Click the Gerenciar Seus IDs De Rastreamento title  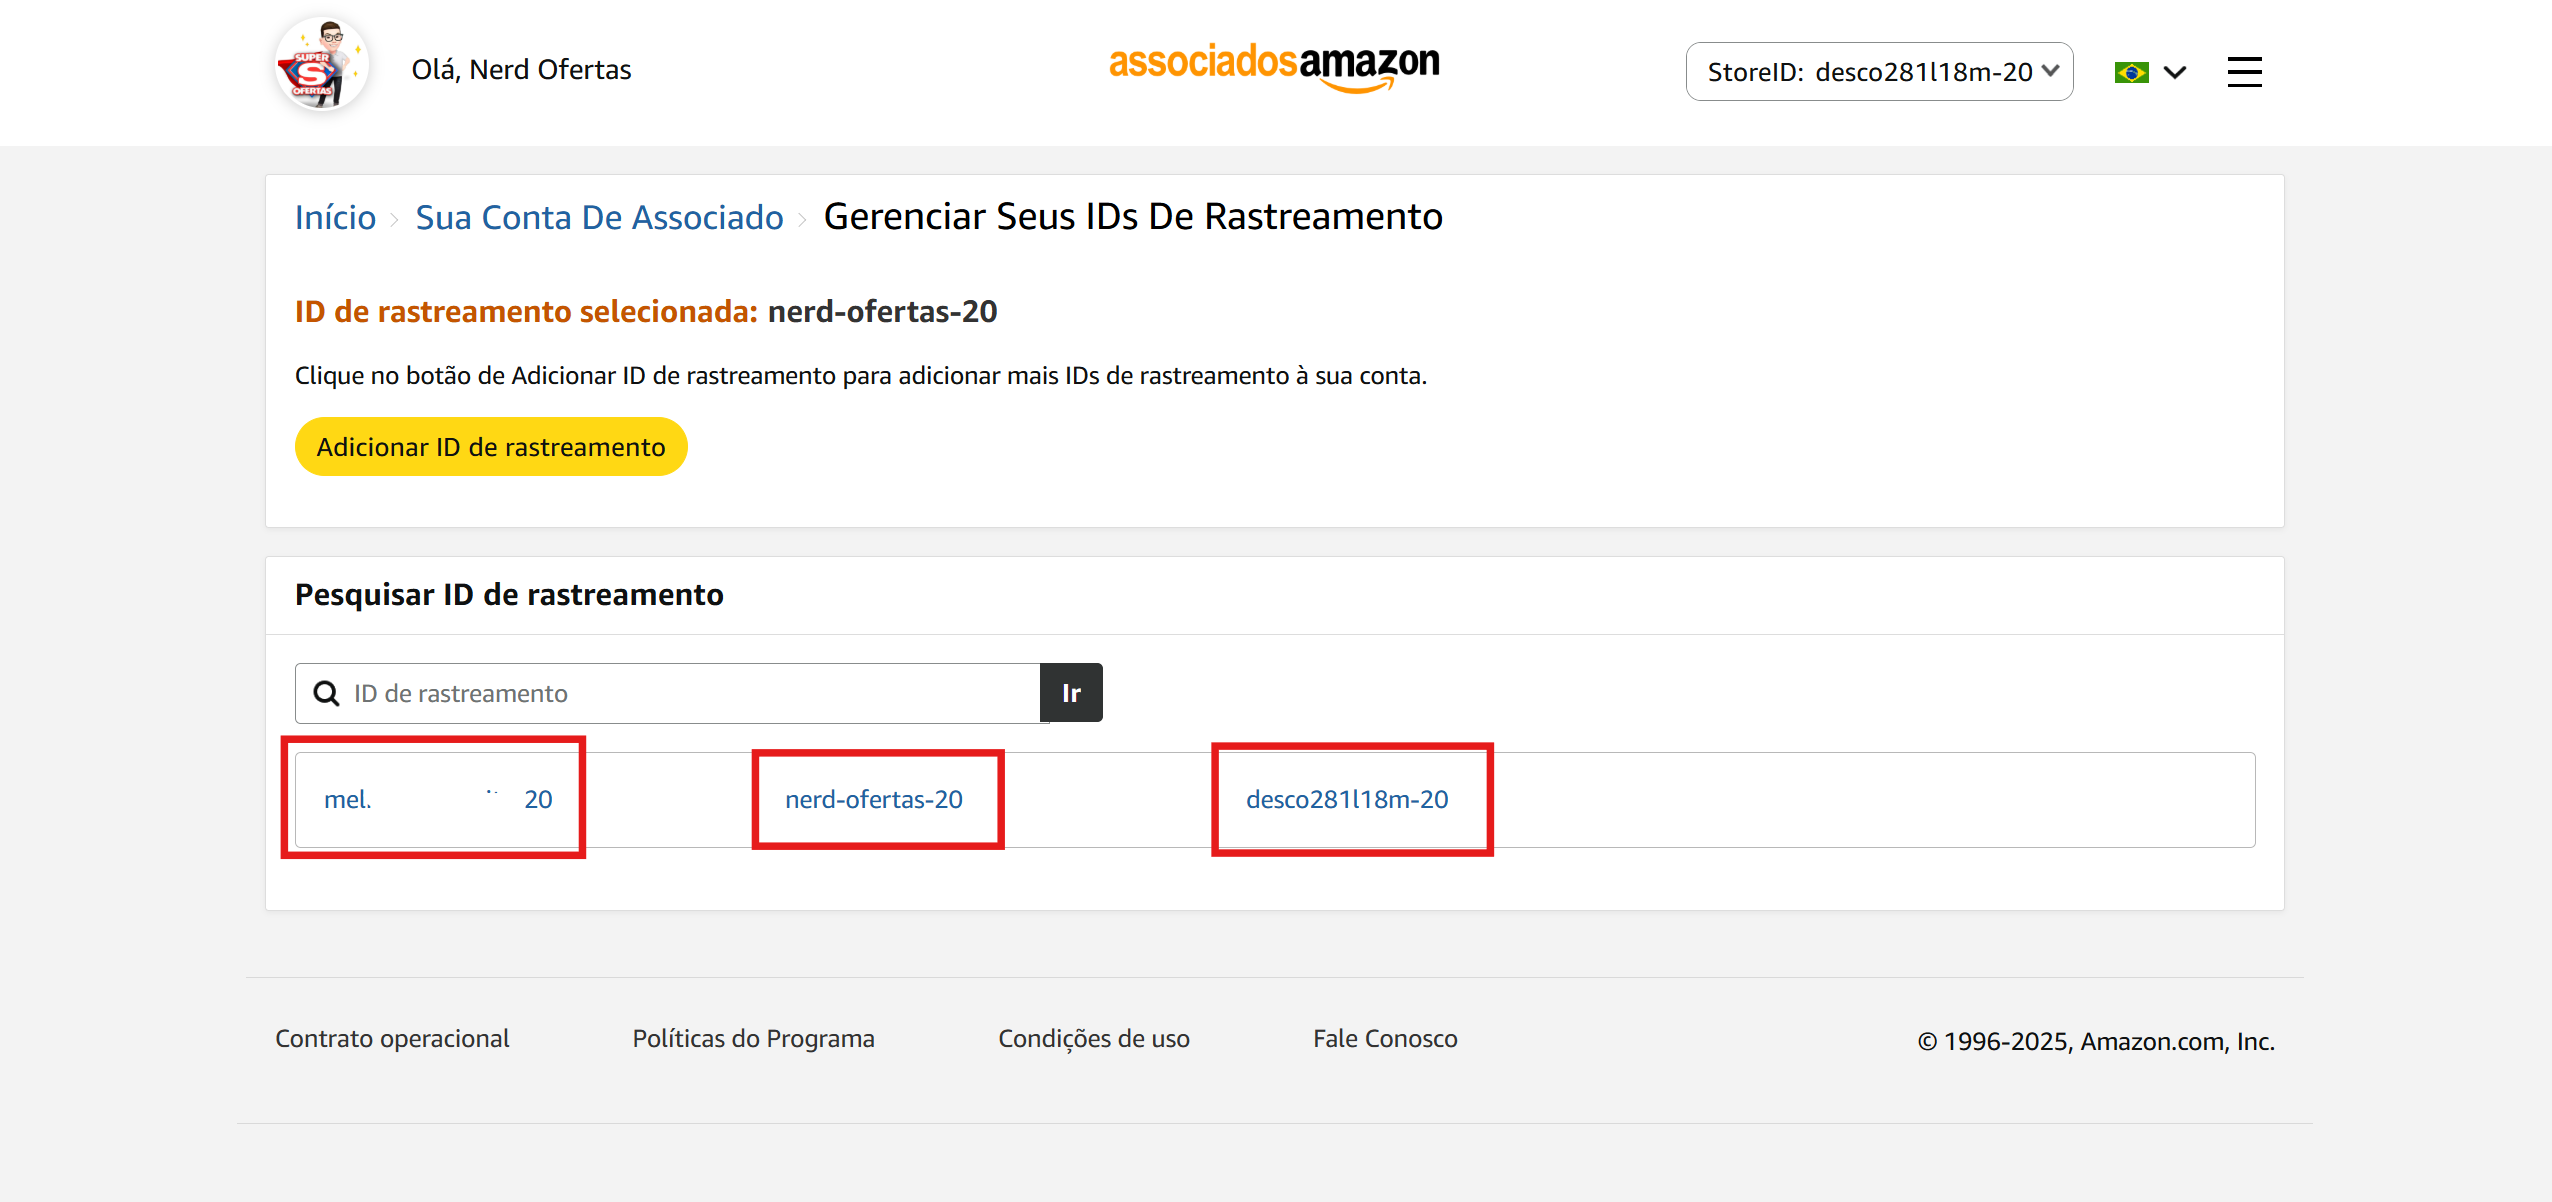tap(1133, 216)
